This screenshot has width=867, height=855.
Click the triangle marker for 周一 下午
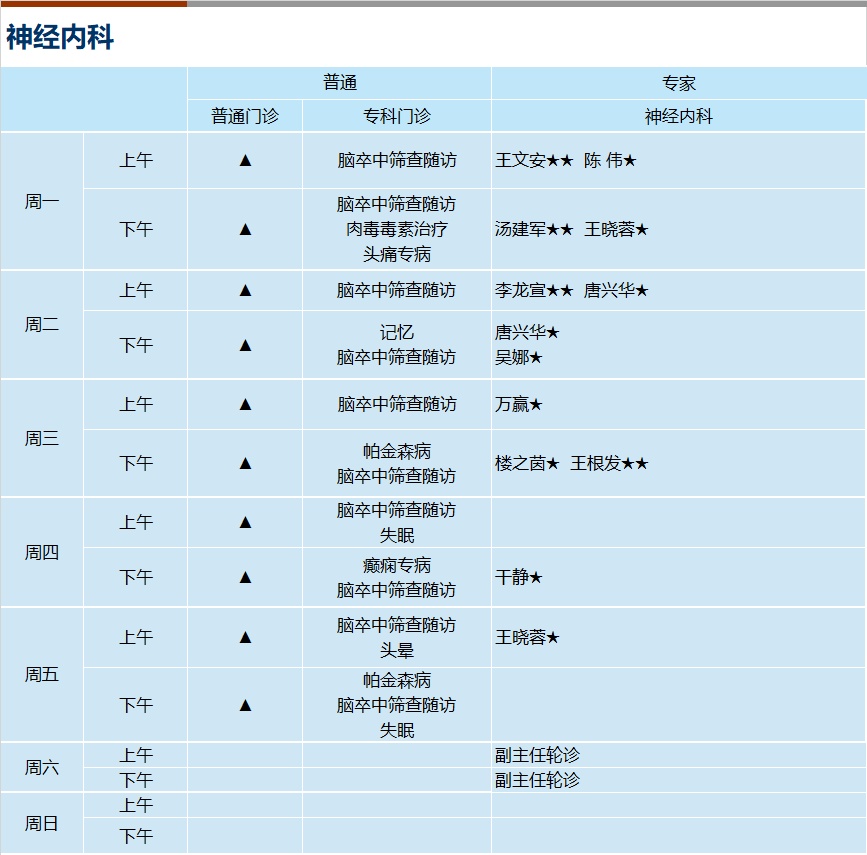[x=245, y=229]
